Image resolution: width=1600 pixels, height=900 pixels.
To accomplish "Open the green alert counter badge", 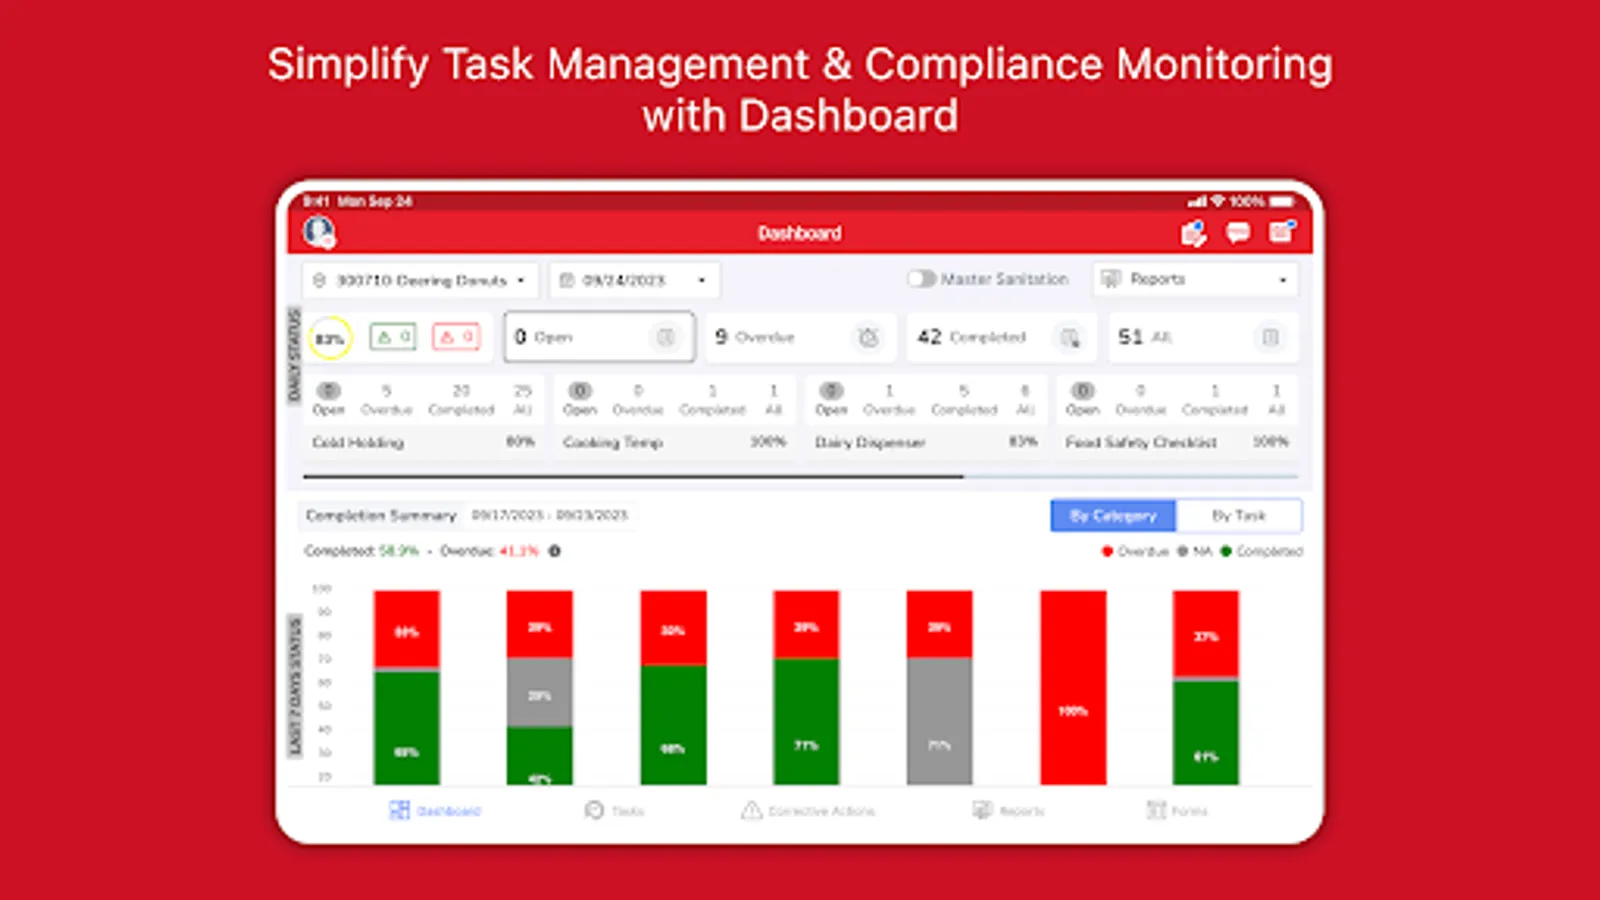I will pos(393,337).
